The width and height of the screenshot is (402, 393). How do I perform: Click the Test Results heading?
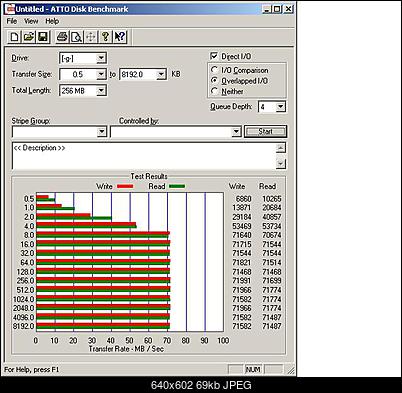click(x=149, y=176)
